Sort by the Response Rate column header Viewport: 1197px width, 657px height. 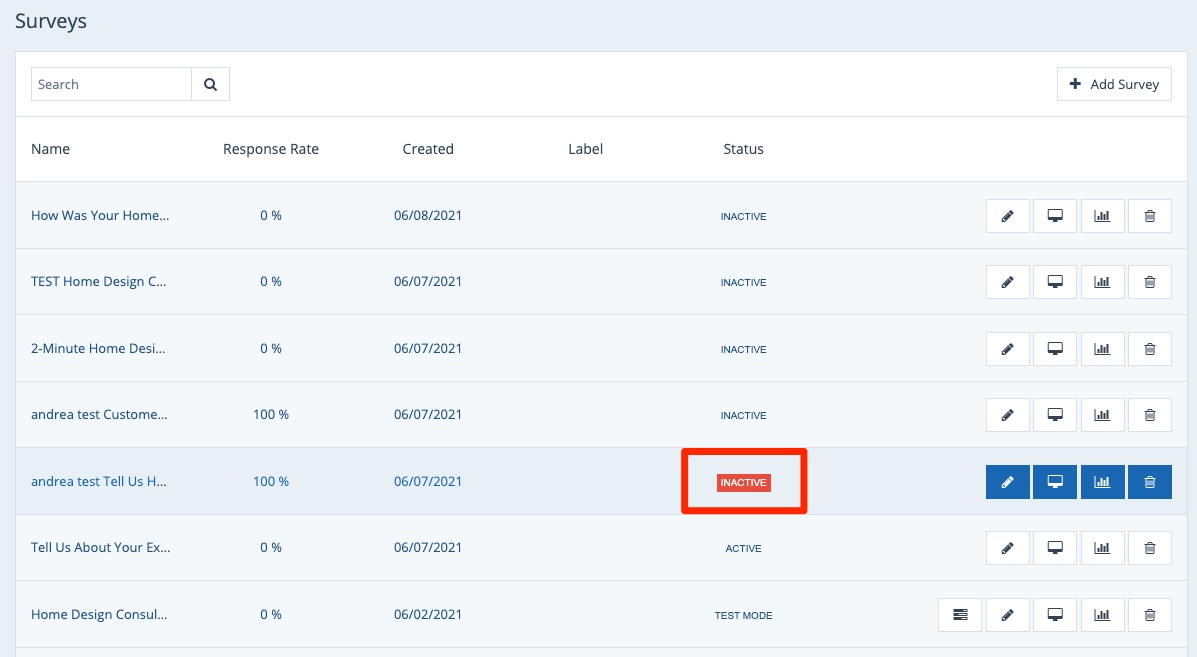pos(271,149)
